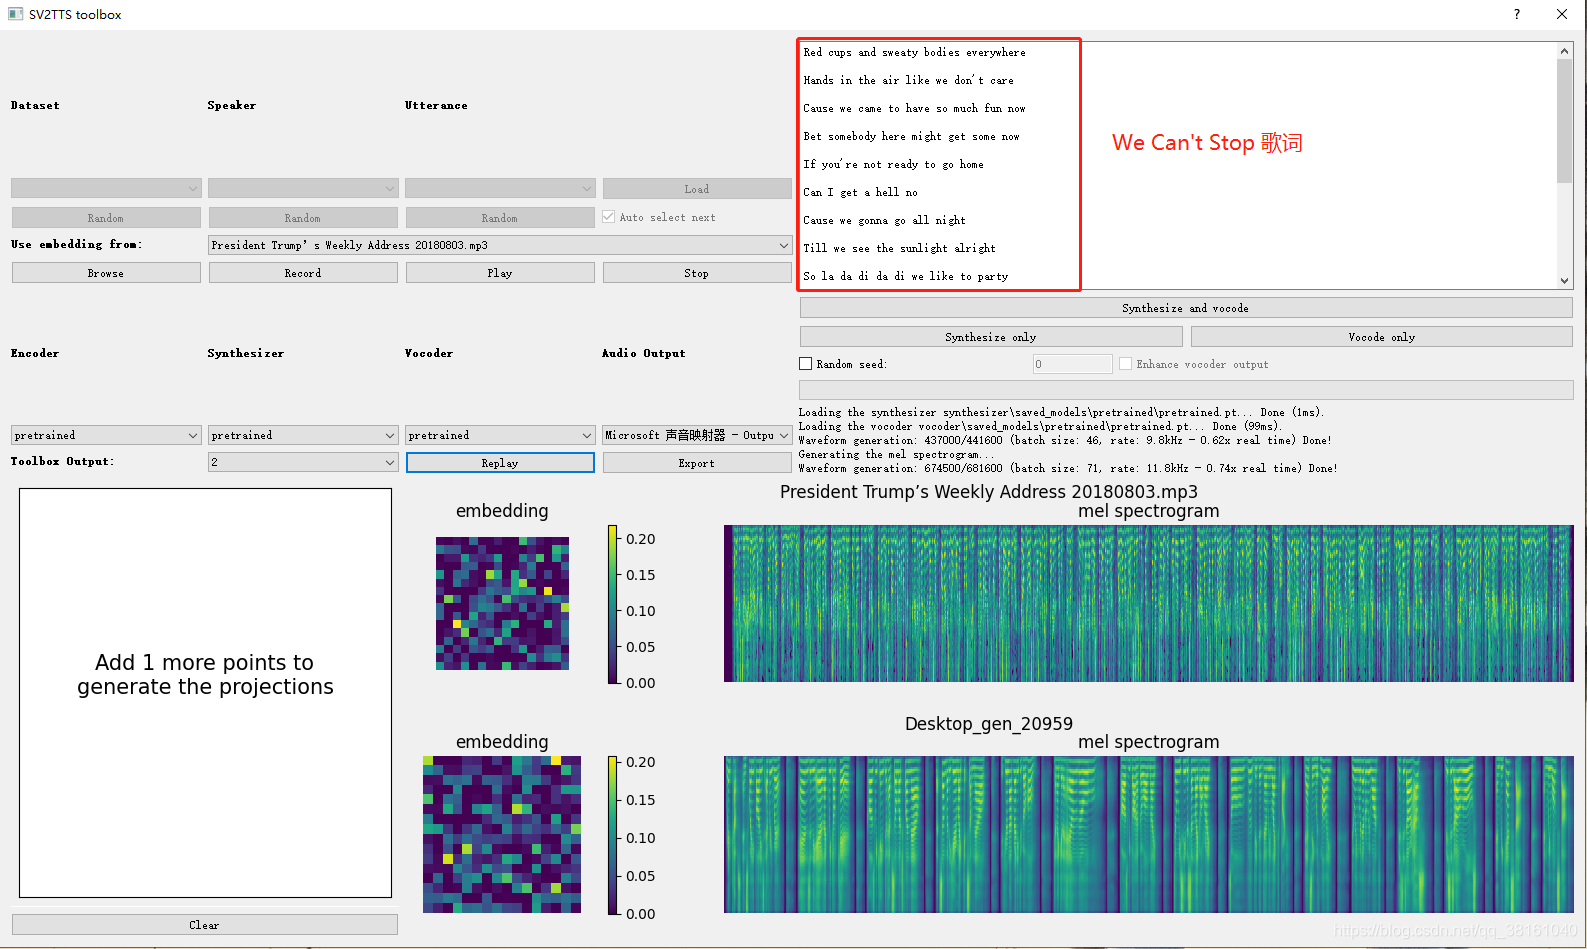The image size is (1587, 949).
Task: Click the SV2TTS toolbox window icon
Action: point(15,14)
